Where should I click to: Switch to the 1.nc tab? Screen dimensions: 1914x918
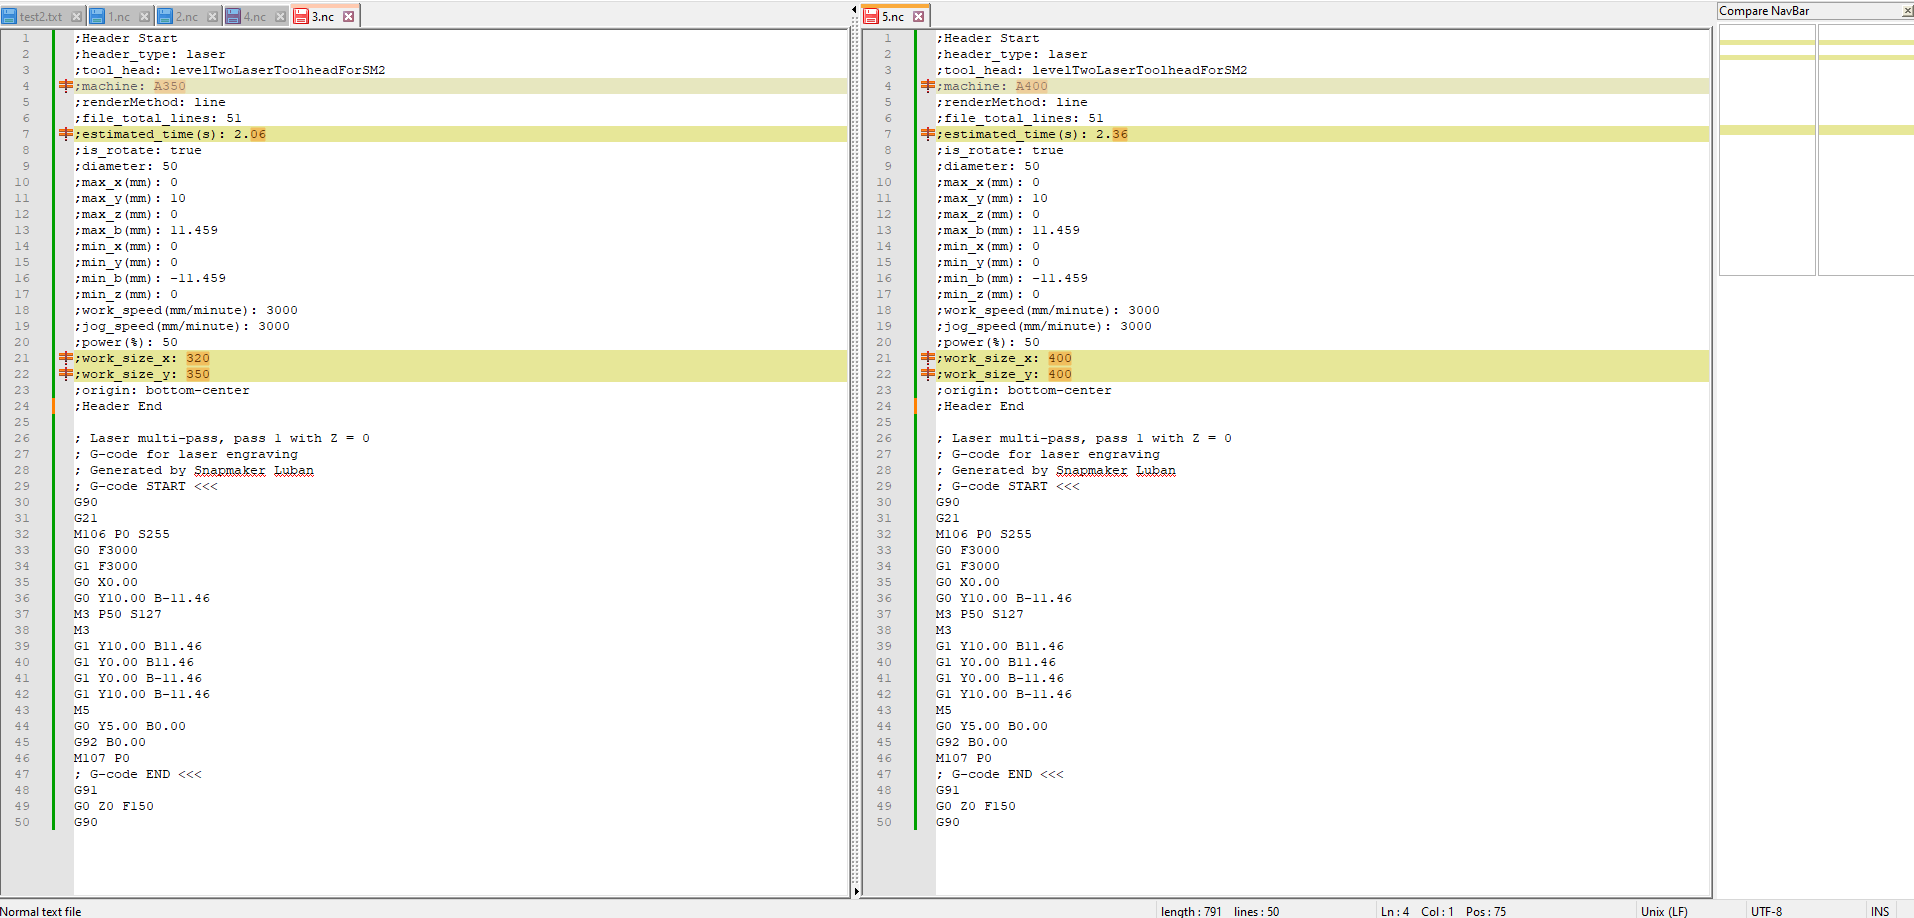pyautogui.click(x=119, y=16)
